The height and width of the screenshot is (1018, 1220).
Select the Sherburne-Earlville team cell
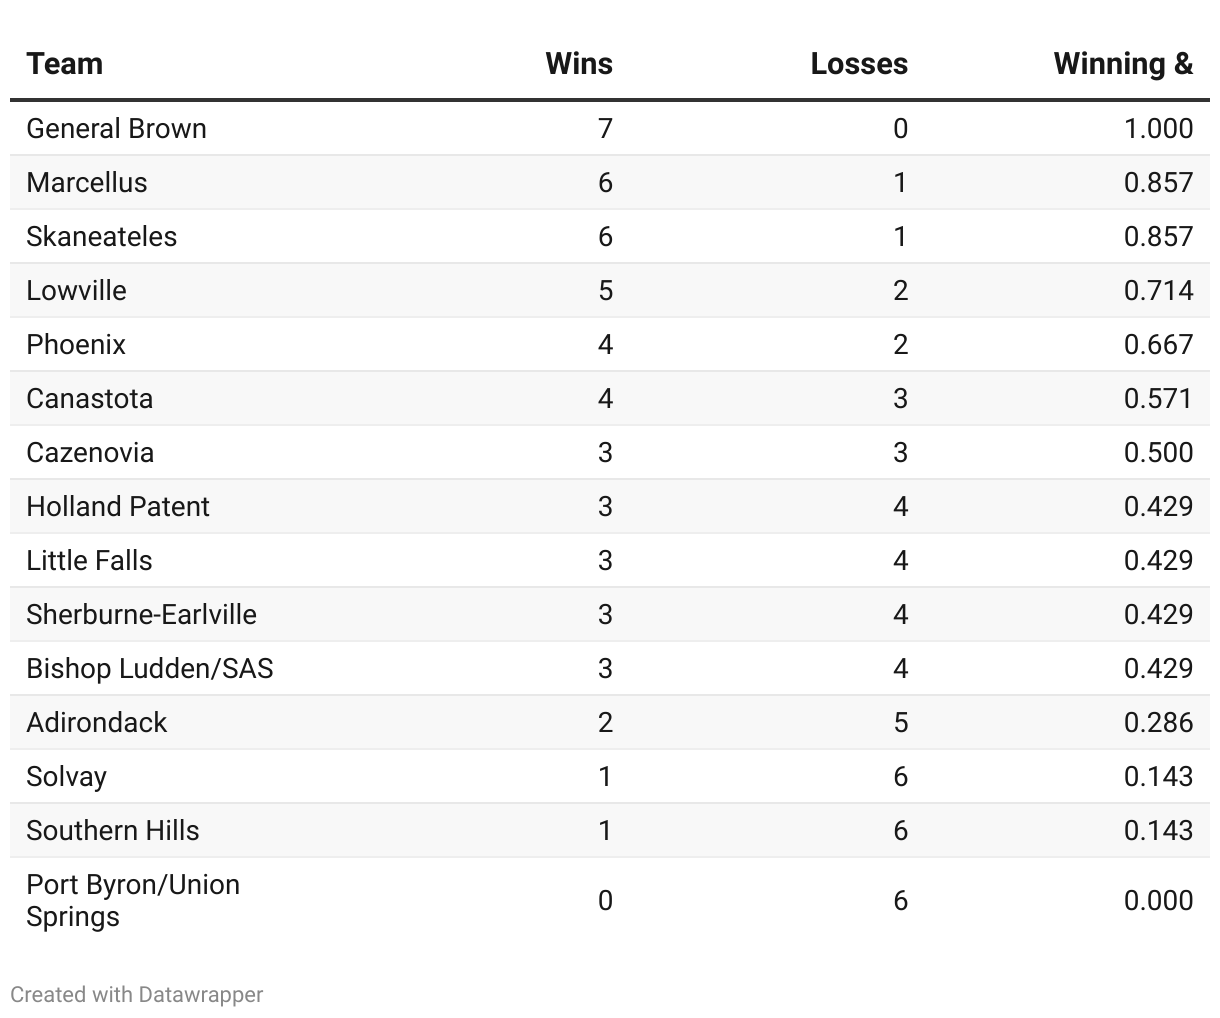pos(142,614)
